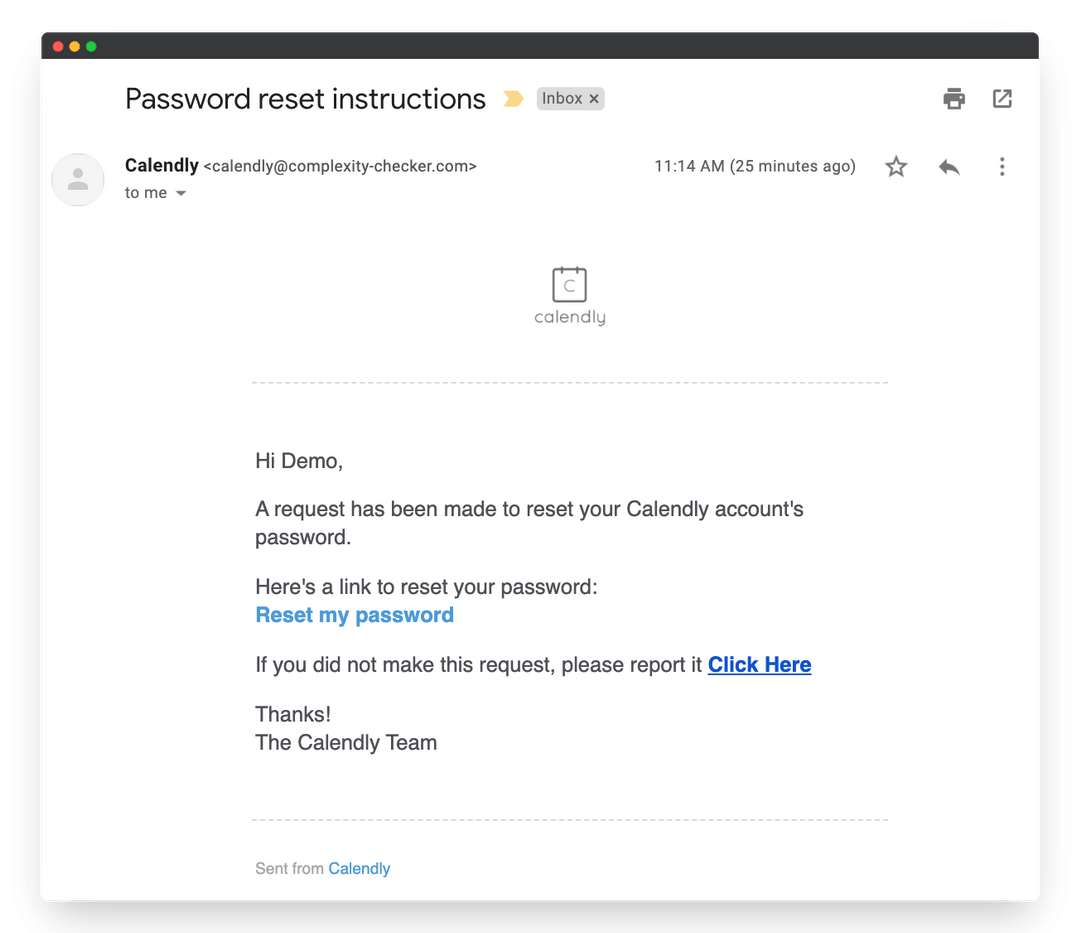Click the 'Click Here' report link

pos(759,664)
